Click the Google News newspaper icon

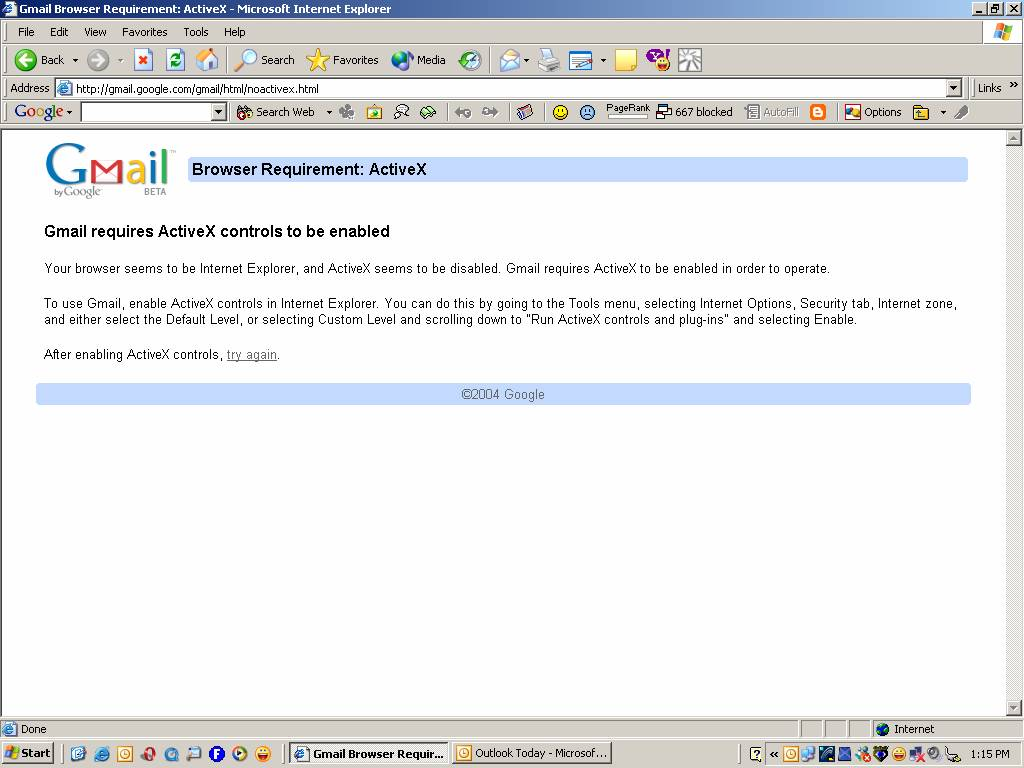click(x=525, y=112)
